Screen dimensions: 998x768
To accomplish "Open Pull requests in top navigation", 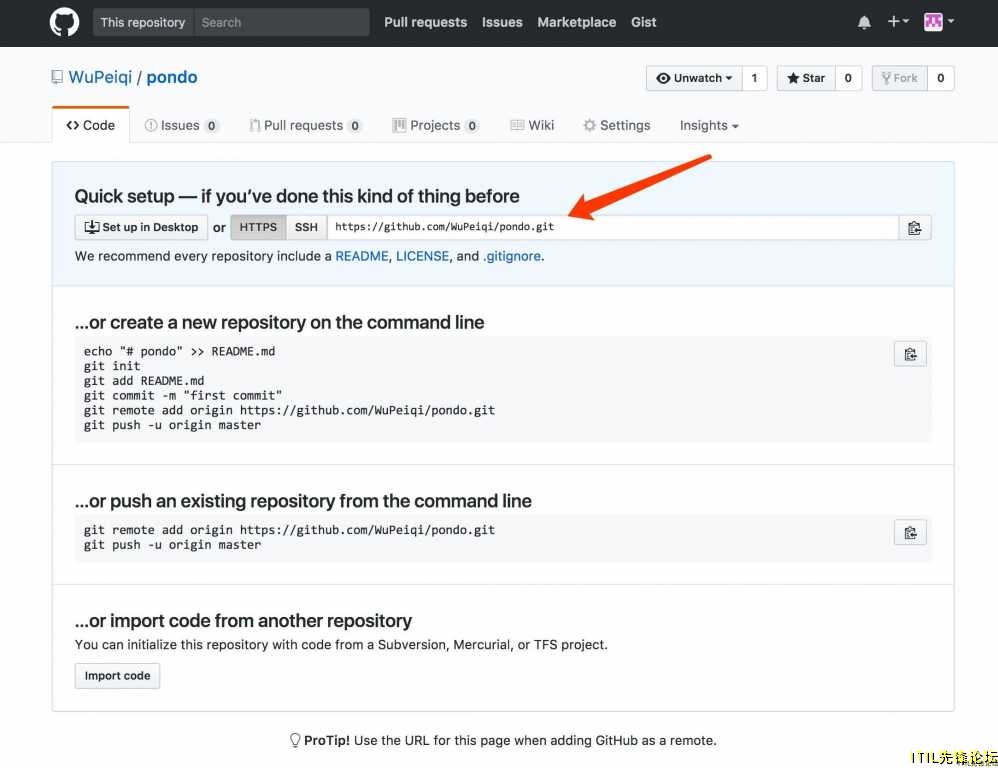I will (x=426, y=22).
